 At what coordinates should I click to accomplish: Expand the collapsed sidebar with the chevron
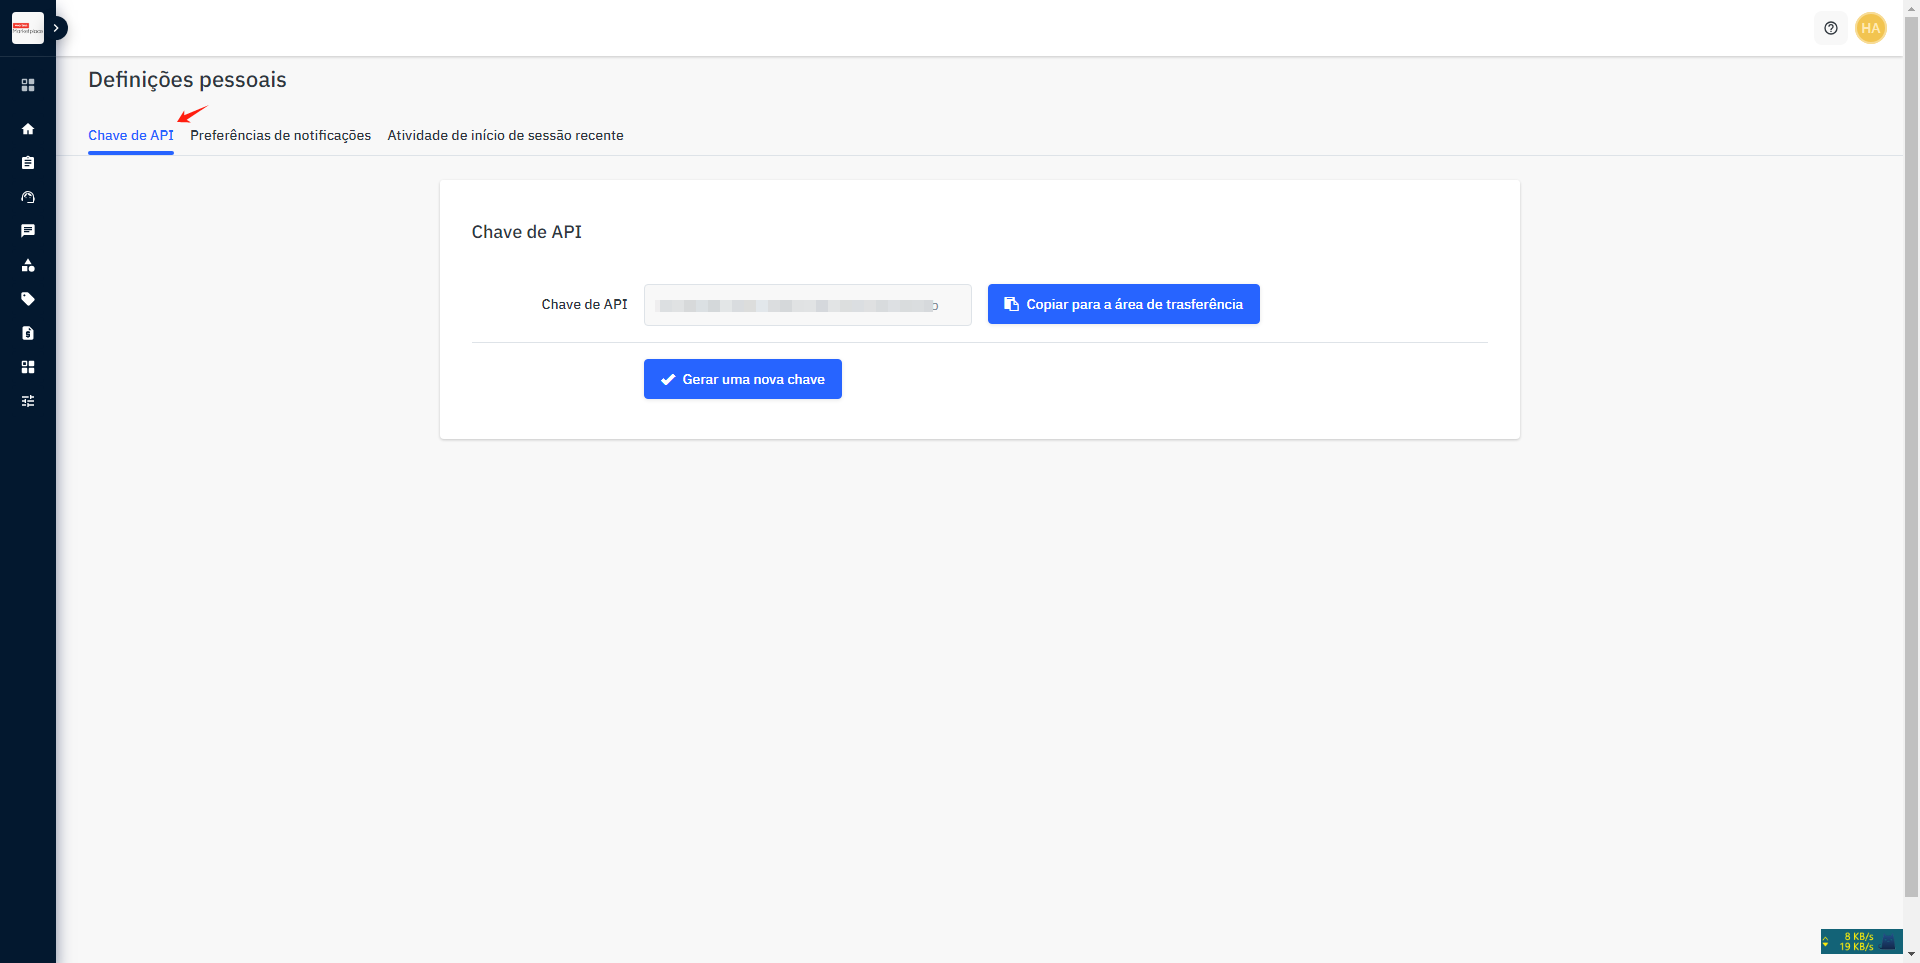57,28
